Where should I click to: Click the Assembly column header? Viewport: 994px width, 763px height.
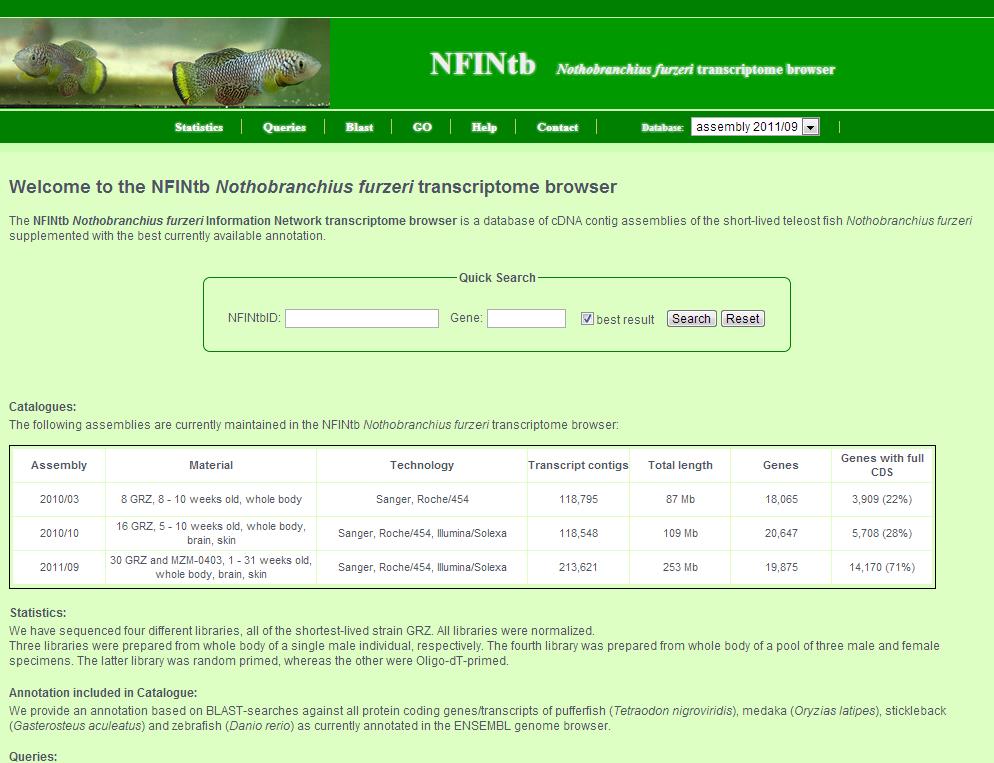click(x=59, y=465)
